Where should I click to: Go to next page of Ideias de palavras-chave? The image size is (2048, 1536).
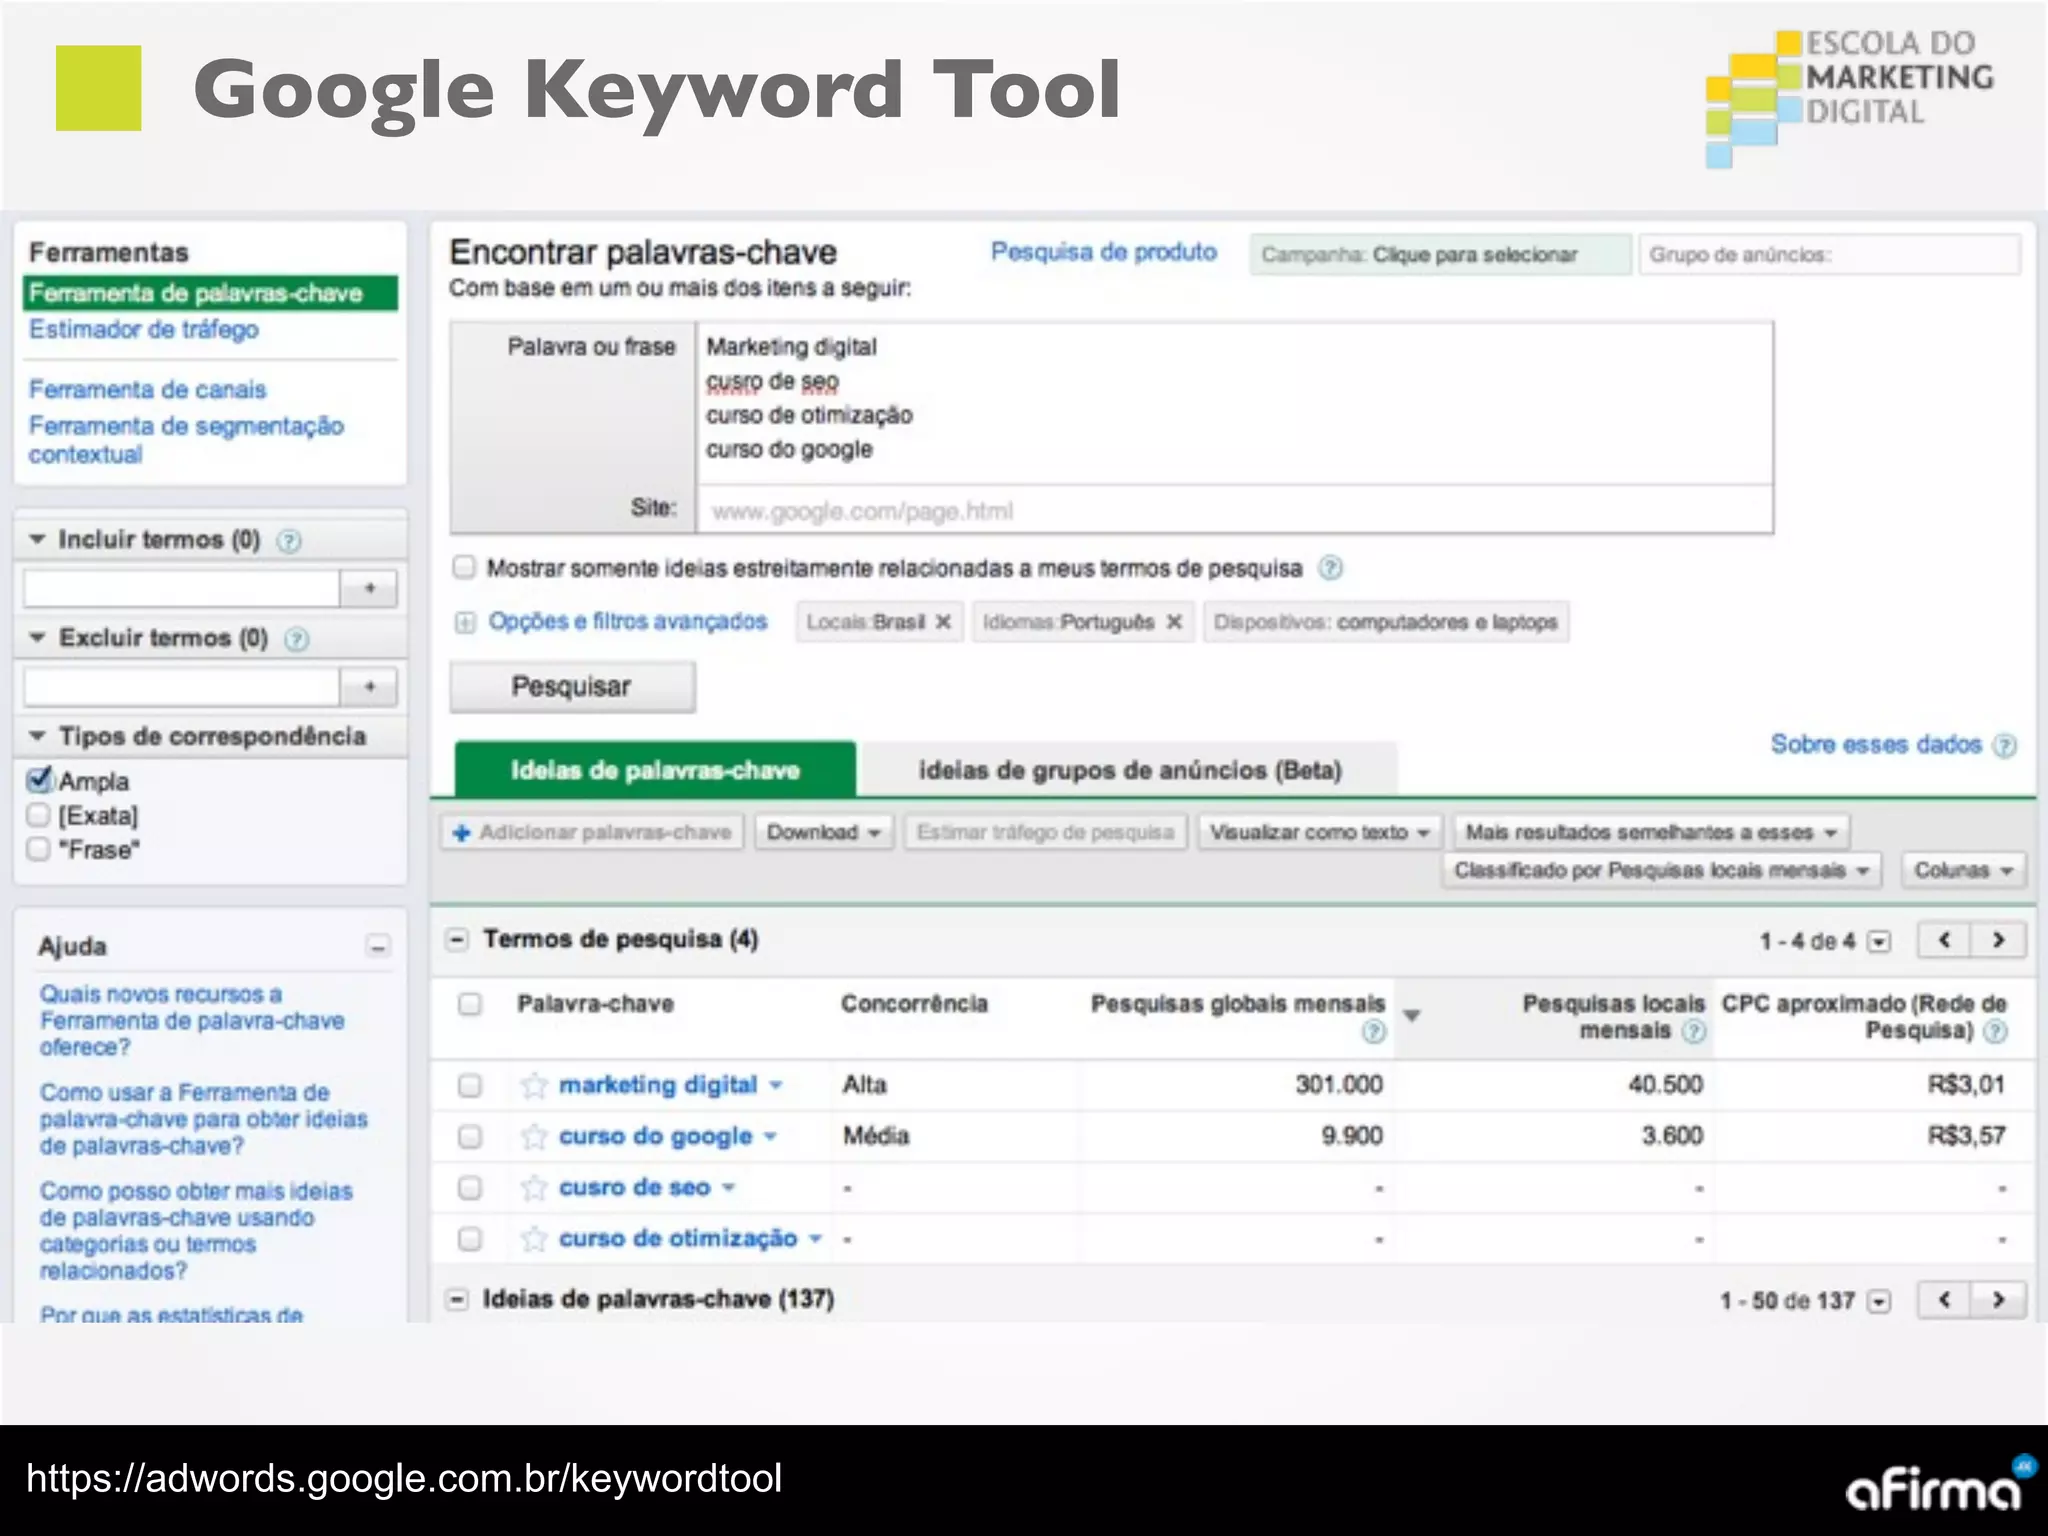(1998, 1300)
